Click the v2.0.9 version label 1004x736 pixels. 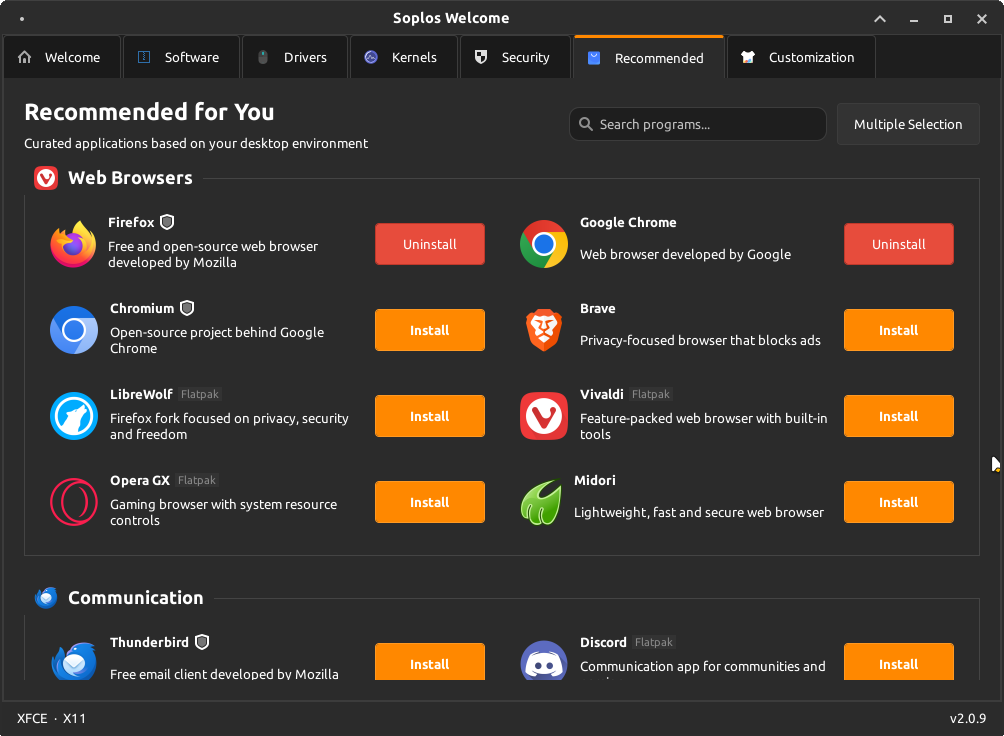(x=968, y=718)
